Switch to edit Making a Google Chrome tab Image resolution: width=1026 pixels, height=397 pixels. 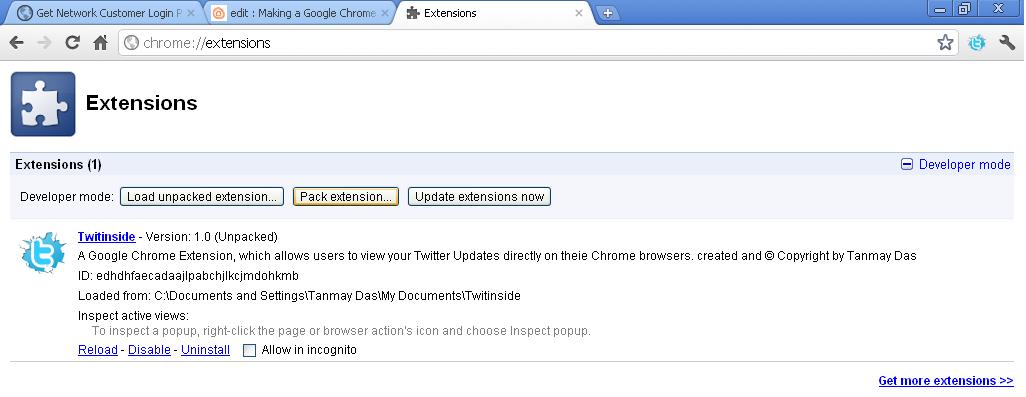[298, 13]
